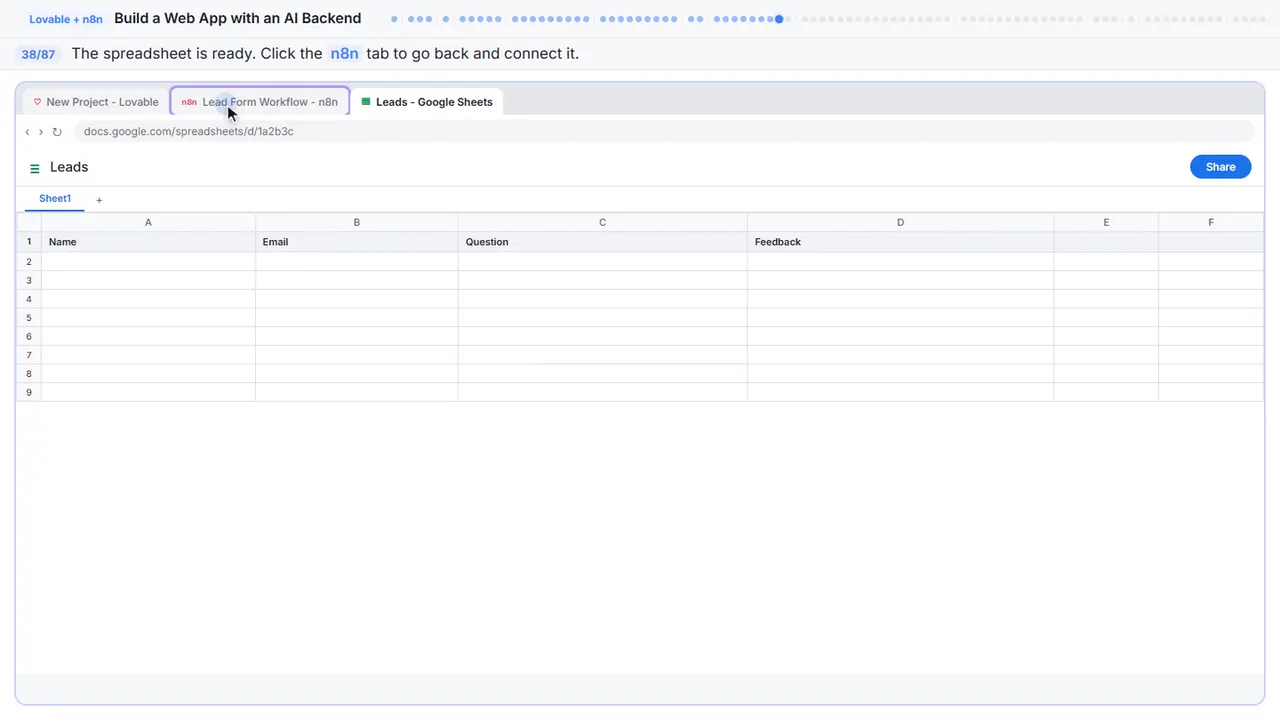Add a new sheet with plus icon
The height and width of the screenshot is (720, 1280).
click(x=99, y=200)
